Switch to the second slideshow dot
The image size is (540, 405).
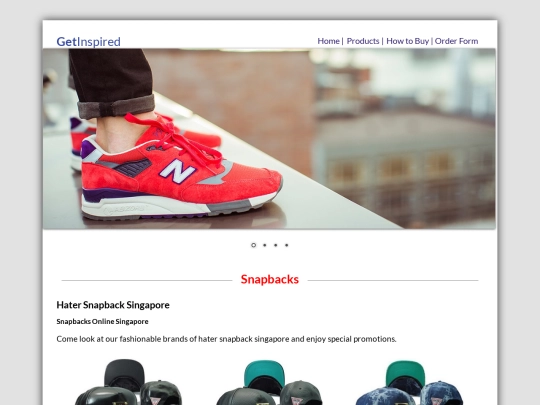[x=264, y=245]
